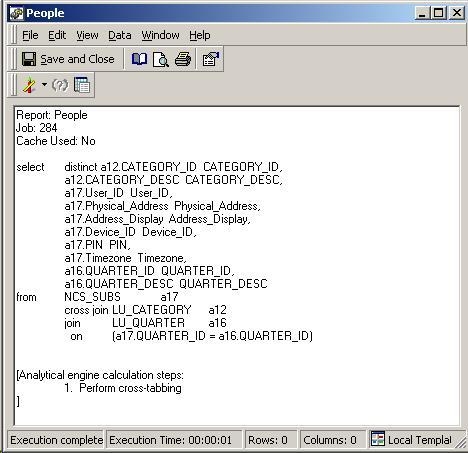
Task: Open the properties checklist icon
Action: tap(210, 59)
